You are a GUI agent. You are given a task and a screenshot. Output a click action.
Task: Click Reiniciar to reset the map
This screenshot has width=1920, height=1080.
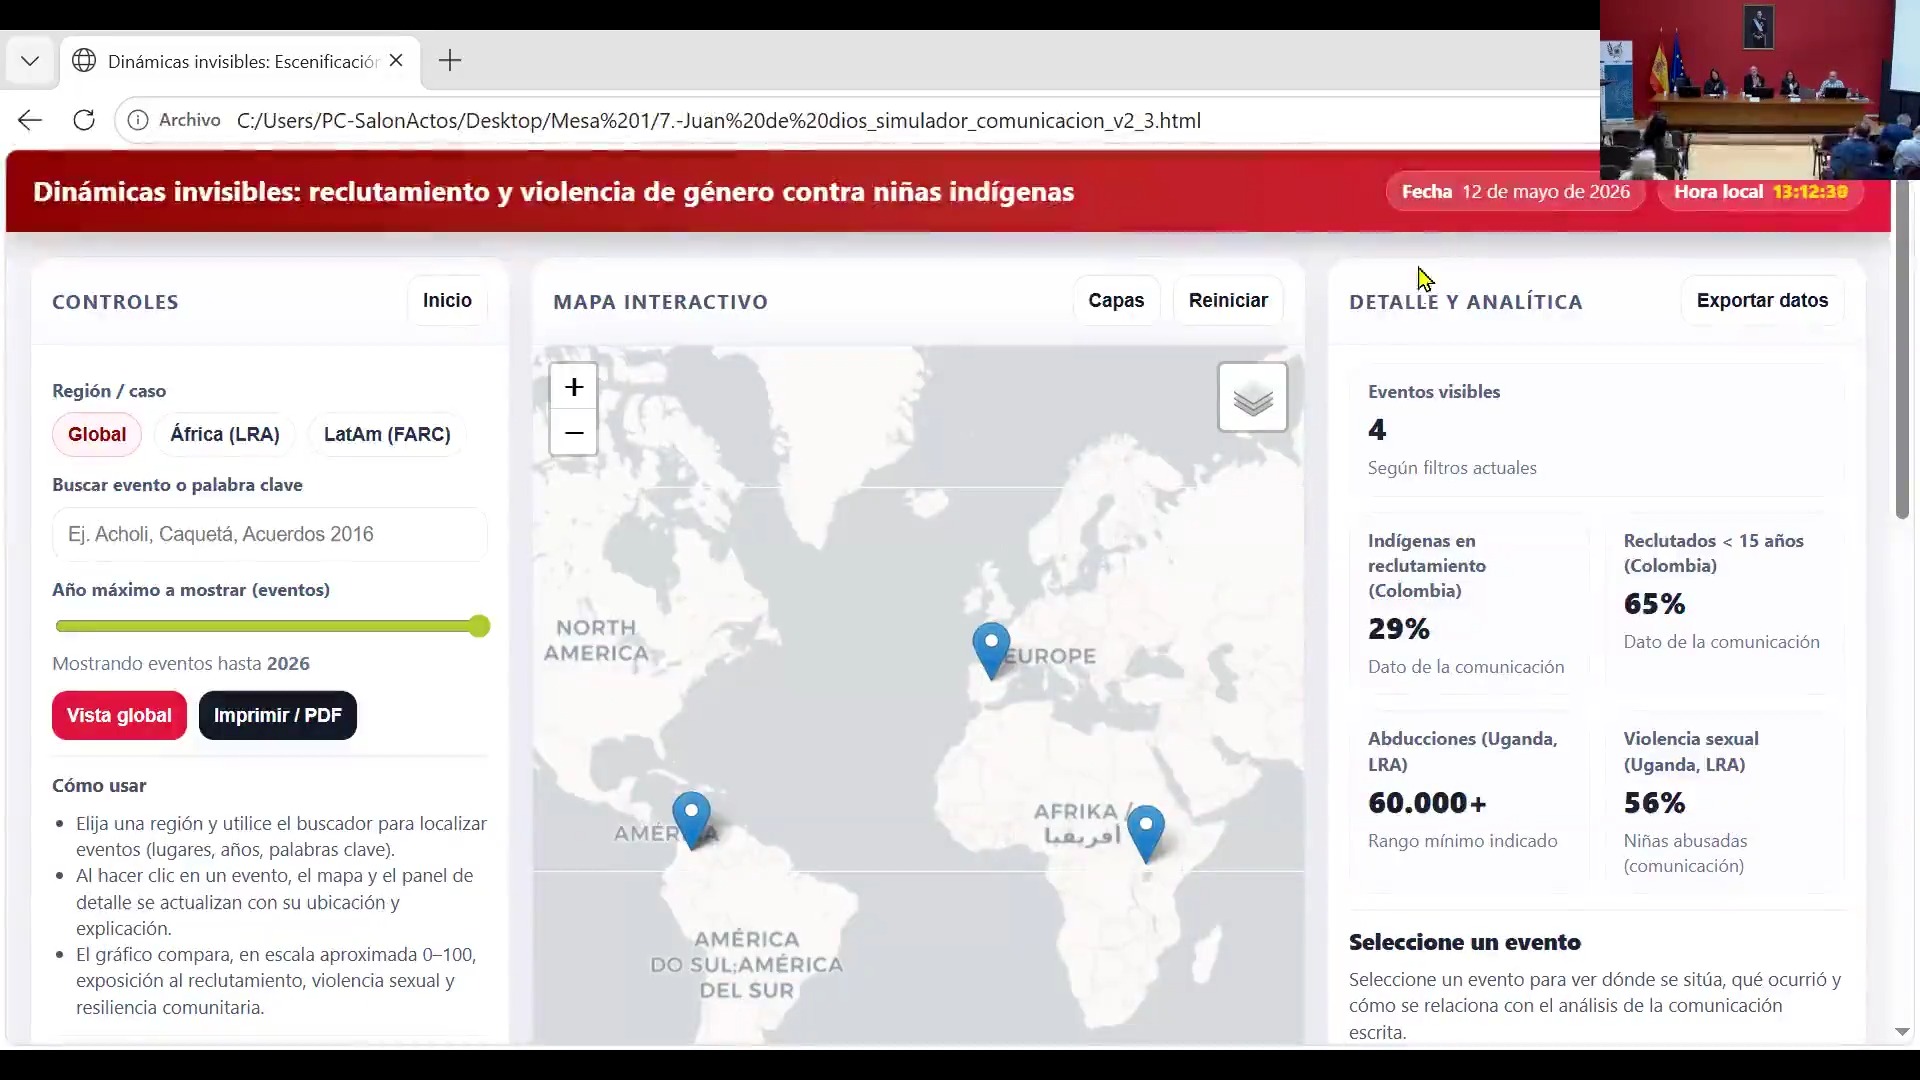tap(1228, 300)
